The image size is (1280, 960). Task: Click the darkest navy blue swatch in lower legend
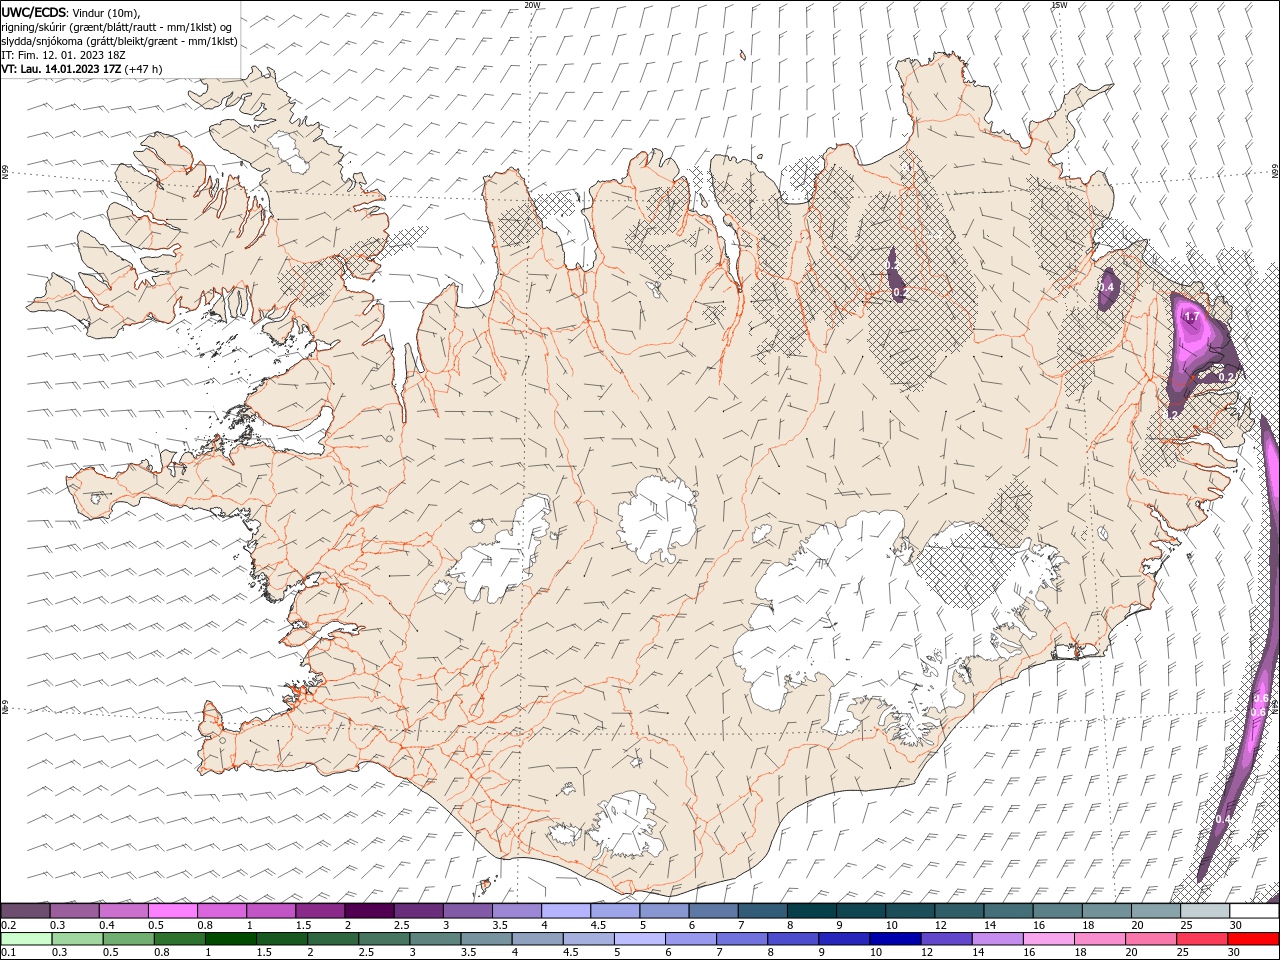pos(895,939)
